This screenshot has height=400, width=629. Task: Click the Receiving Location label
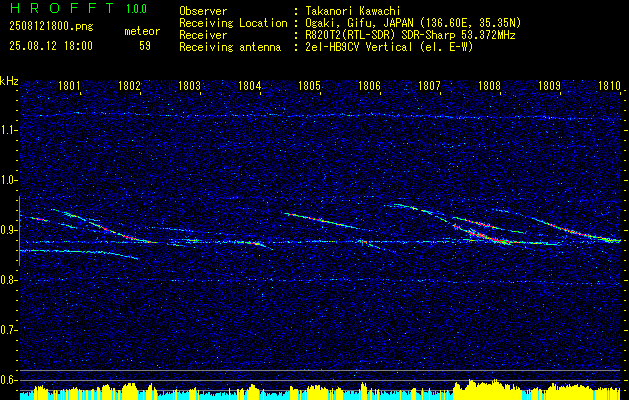tap(233, 23)
